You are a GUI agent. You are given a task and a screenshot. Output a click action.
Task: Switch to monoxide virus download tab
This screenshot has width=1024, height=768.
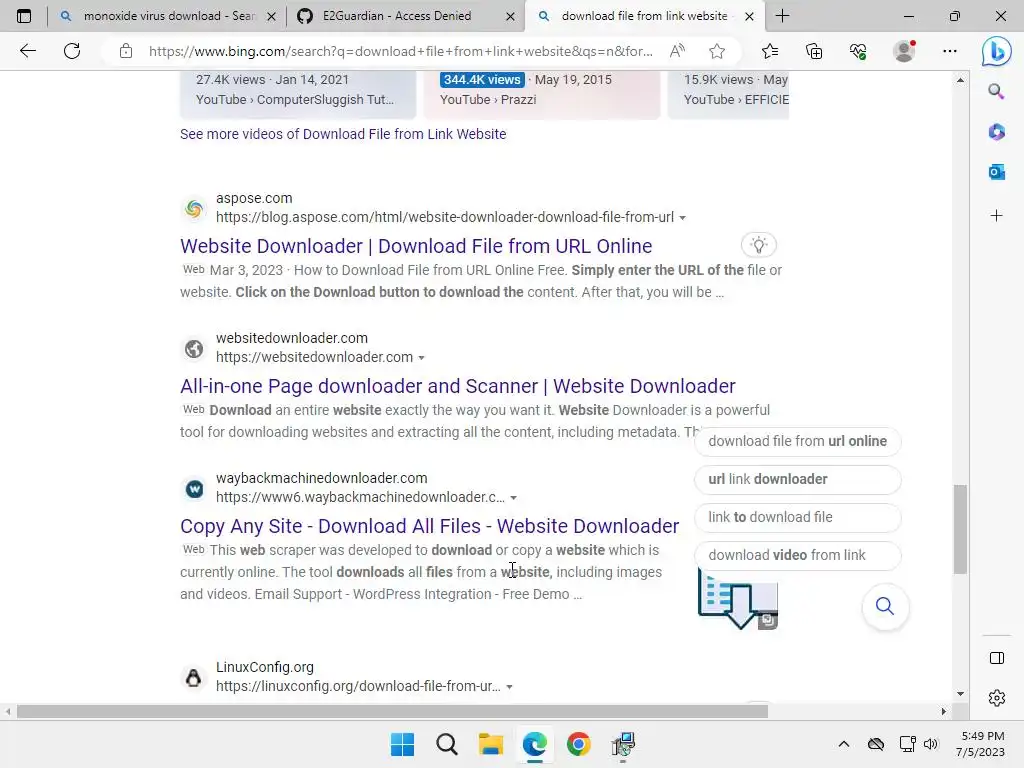click(x=167, y=16)
